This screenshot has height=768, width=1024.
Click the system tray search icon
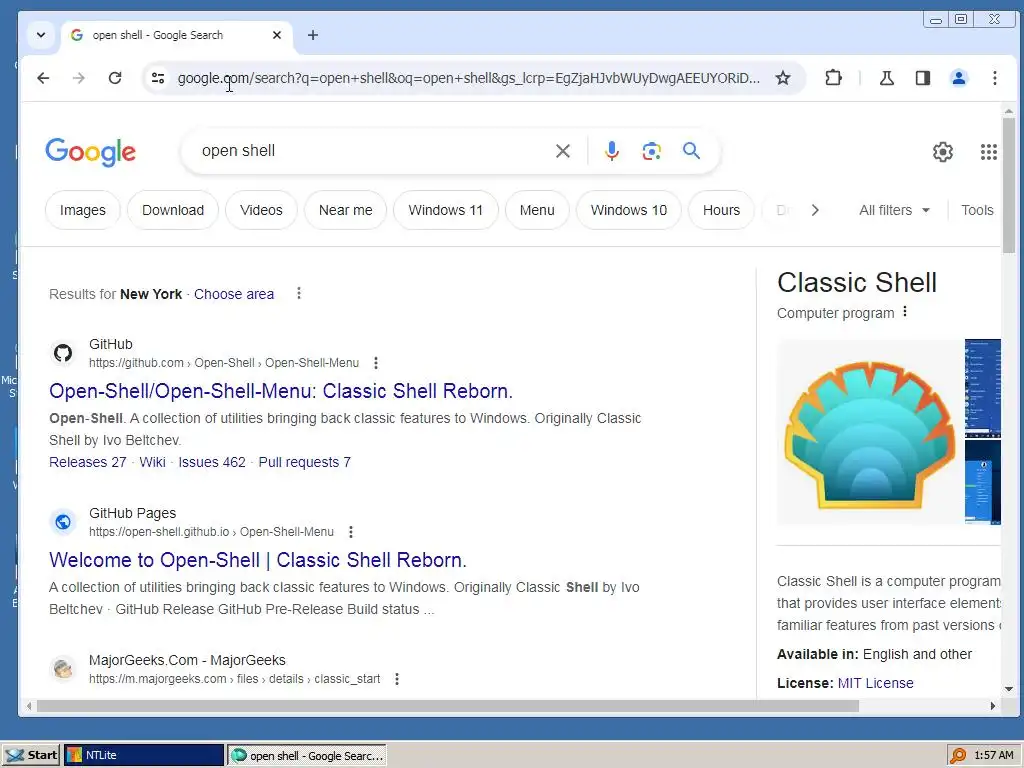coord(957,755)
